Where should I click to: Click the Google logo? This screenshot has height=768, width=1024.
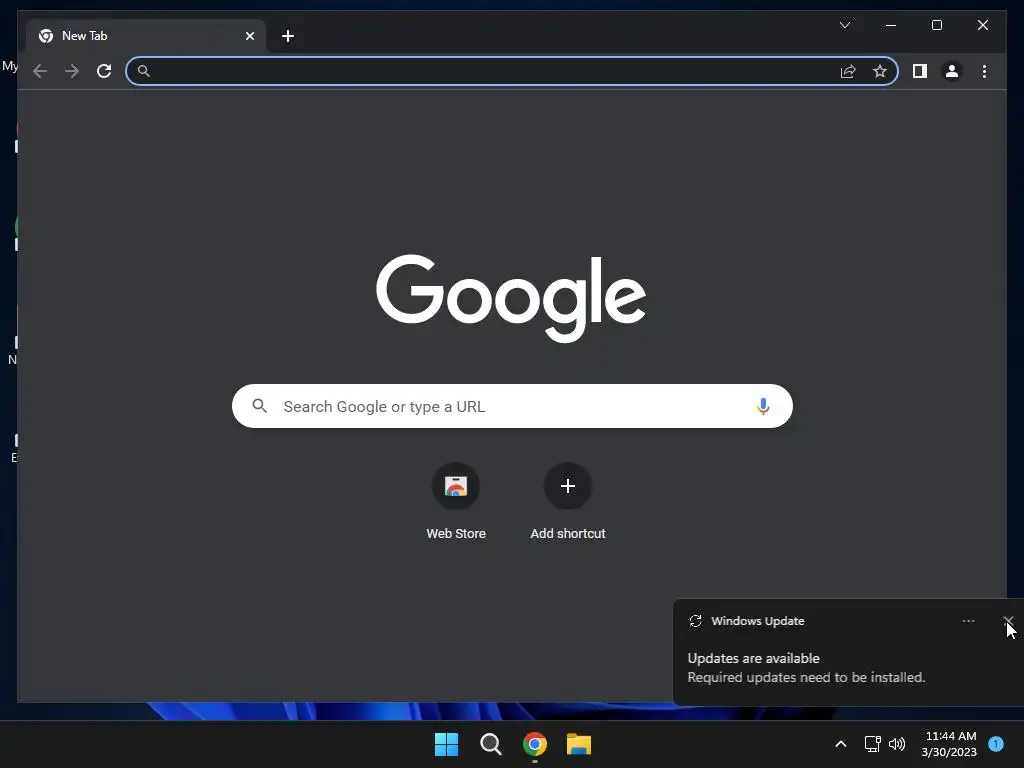point(511,298)
